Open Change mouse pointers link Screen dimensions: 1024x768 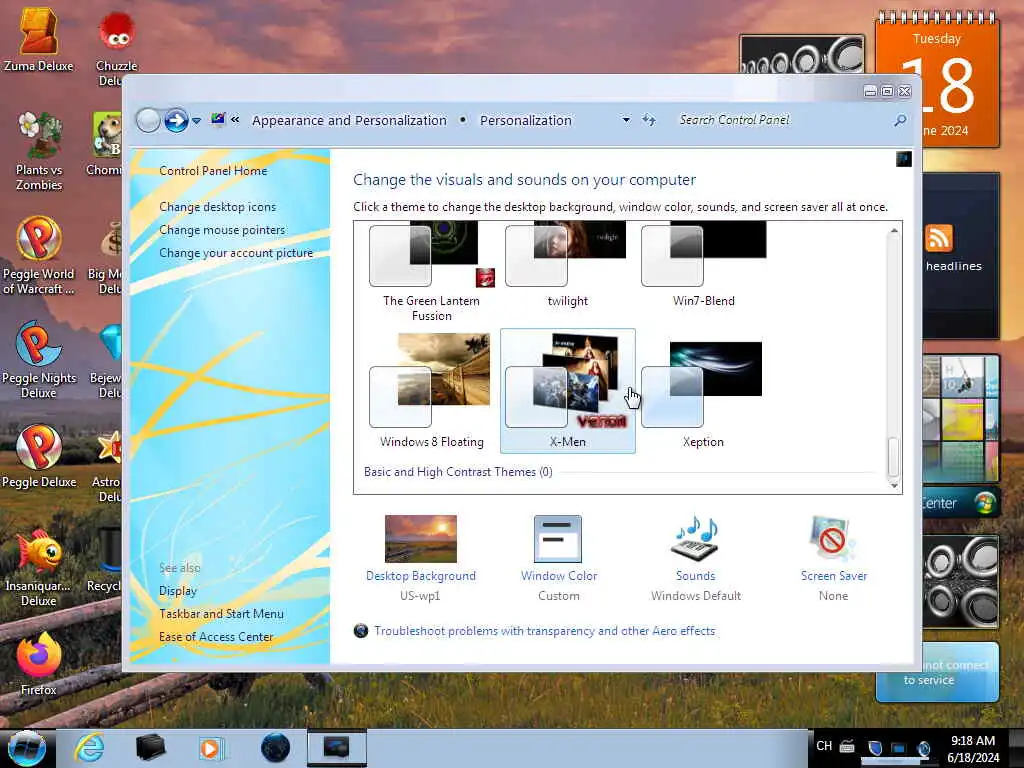tap(222, 230)
